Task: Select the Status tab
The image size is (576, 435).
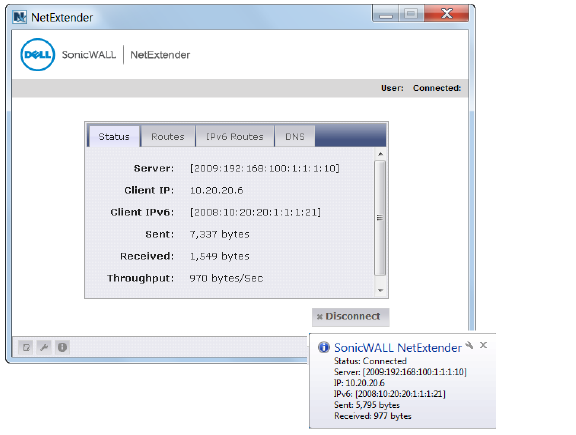Action: (x=114, y=137)
